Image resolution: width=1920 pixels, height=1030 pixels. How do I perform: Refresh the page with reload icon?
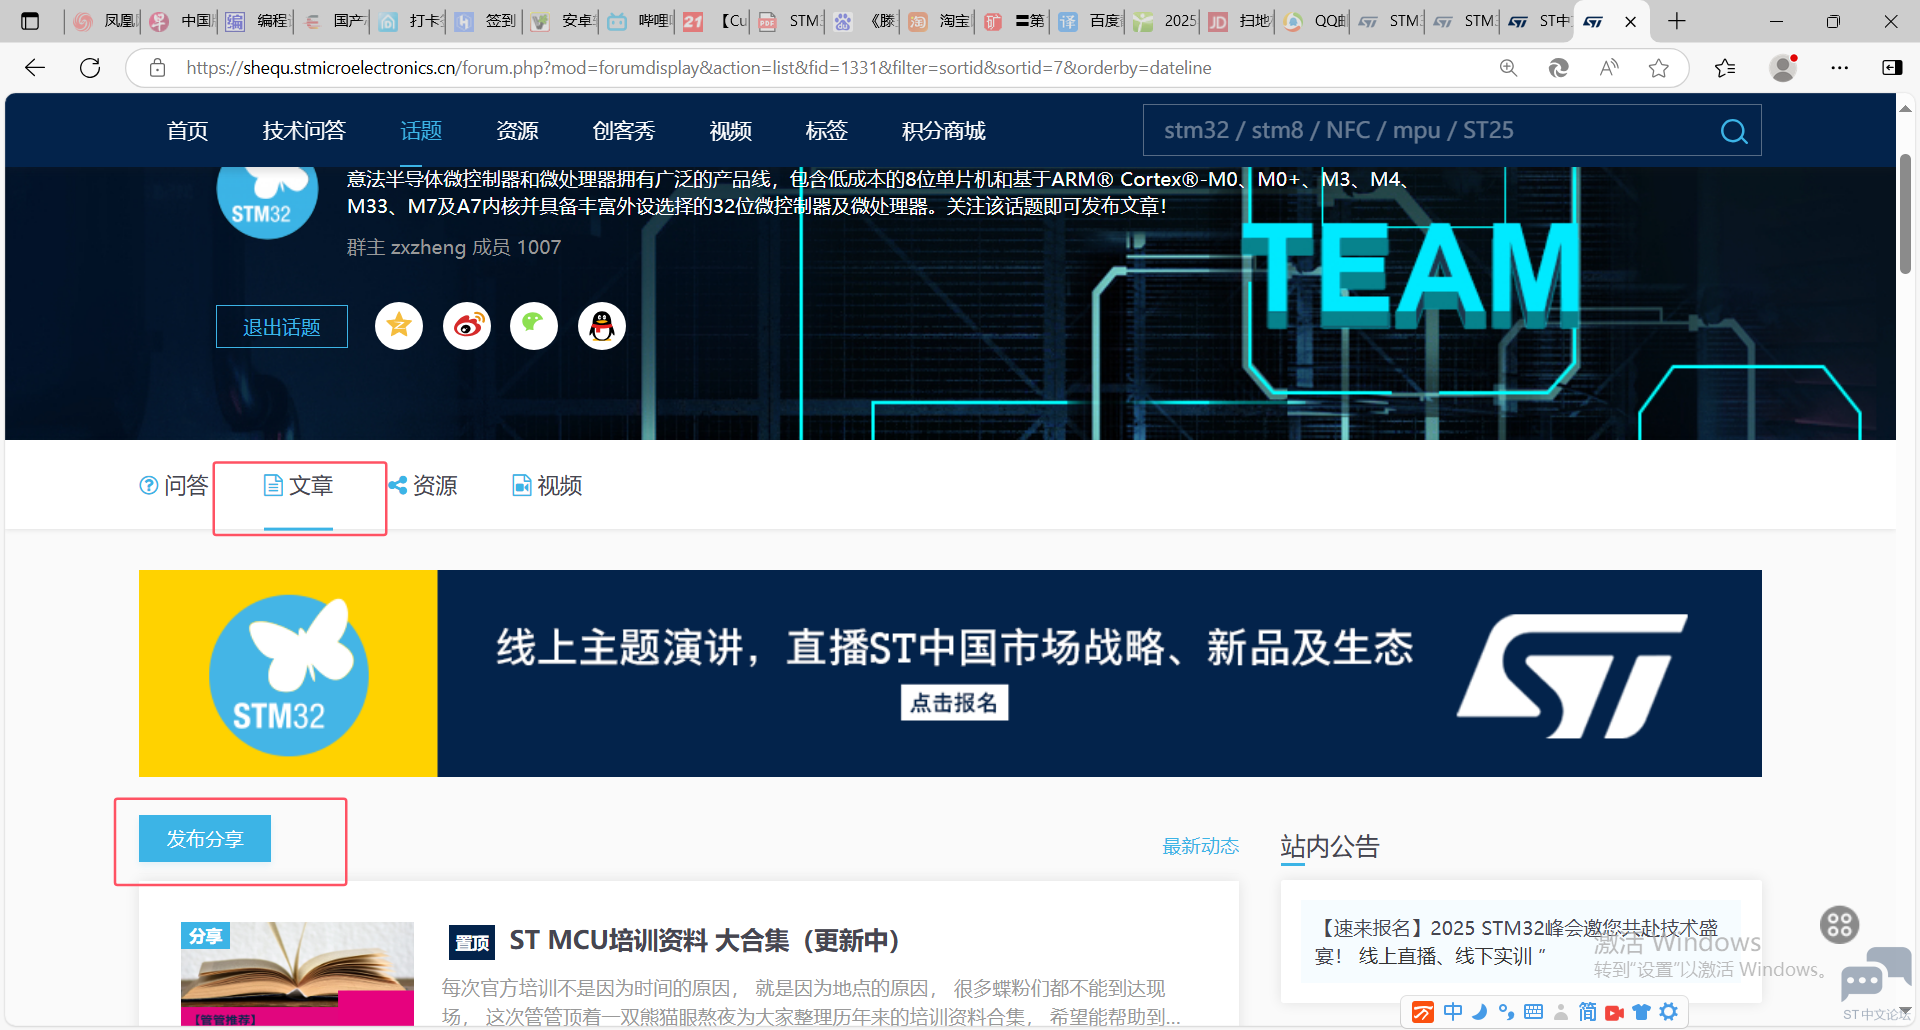pos(90,68)
